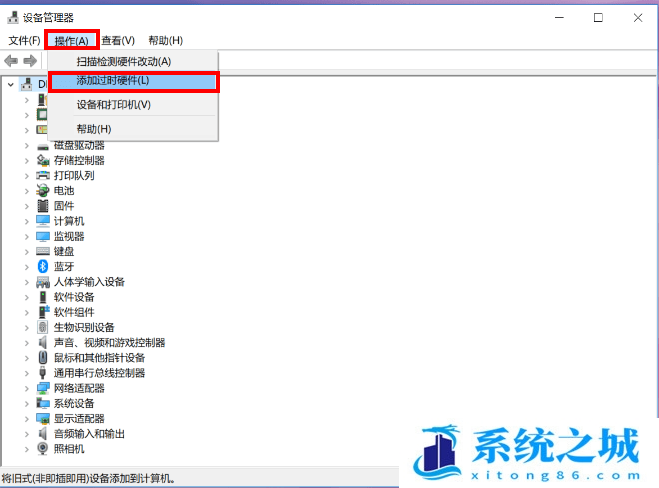Expand the 显示适配器 node with its chevron
Screen dimensions: 659x488
tap(28, 418)
